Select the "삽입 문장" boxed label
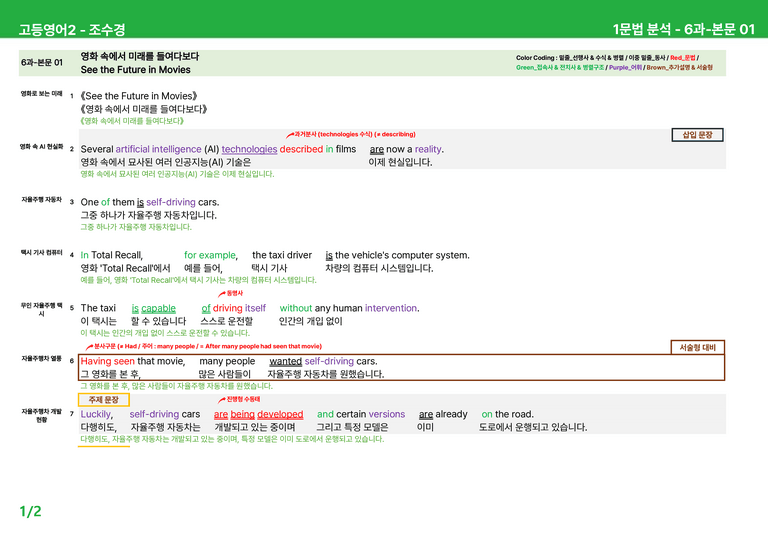Screen dimensions: 768x543 click(697, 135)
